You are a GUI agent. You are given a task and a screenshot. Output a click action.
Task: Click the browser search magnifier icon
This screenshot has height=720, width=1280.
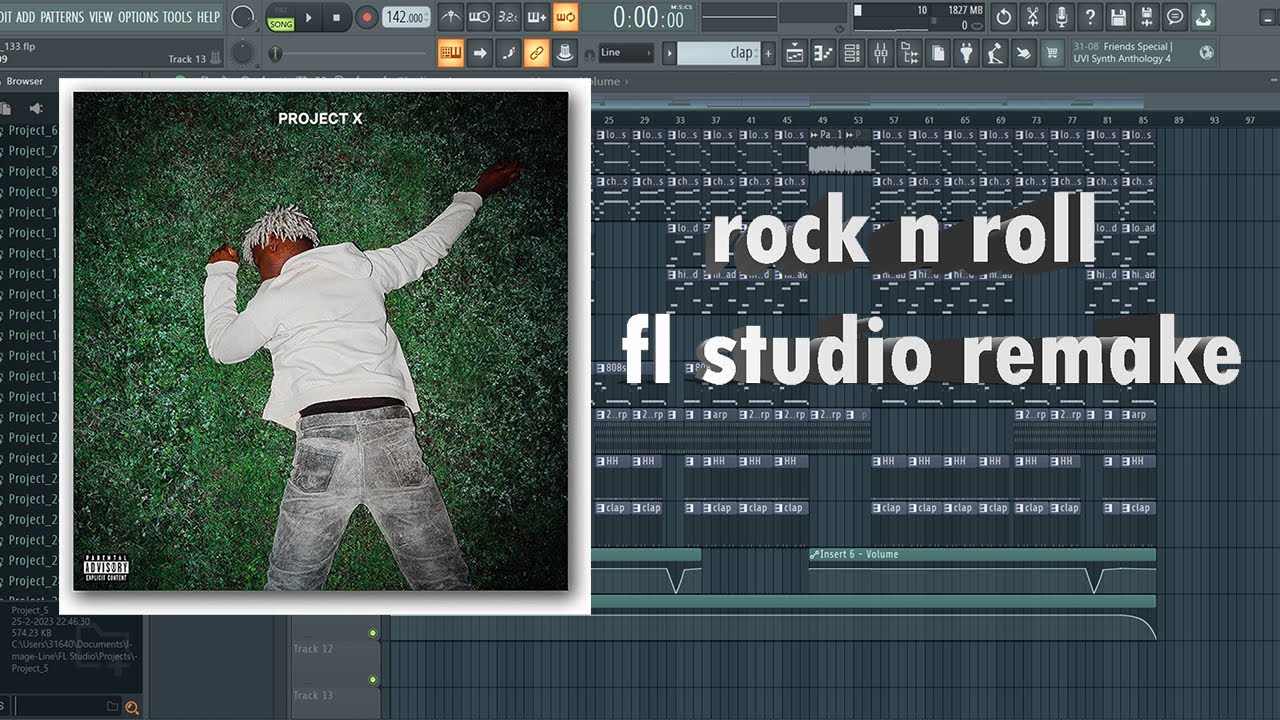pyautogui.click(x=131, y=708)
